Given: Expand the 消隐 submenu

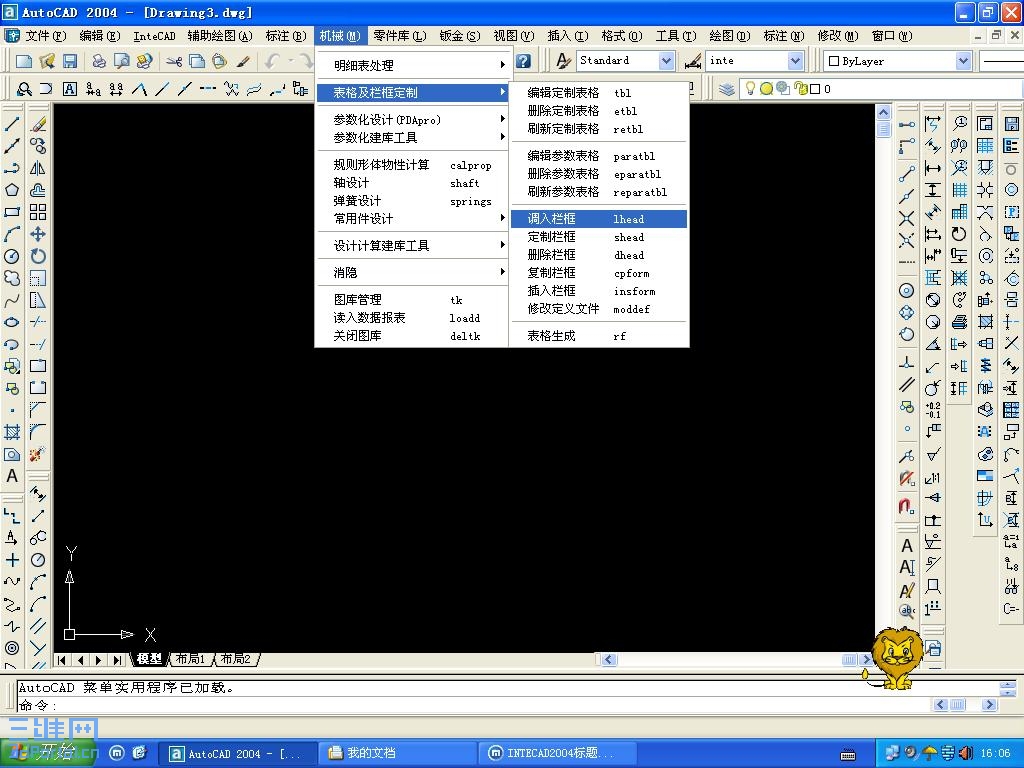Looking at the screenshot, I should click(411, 272).
